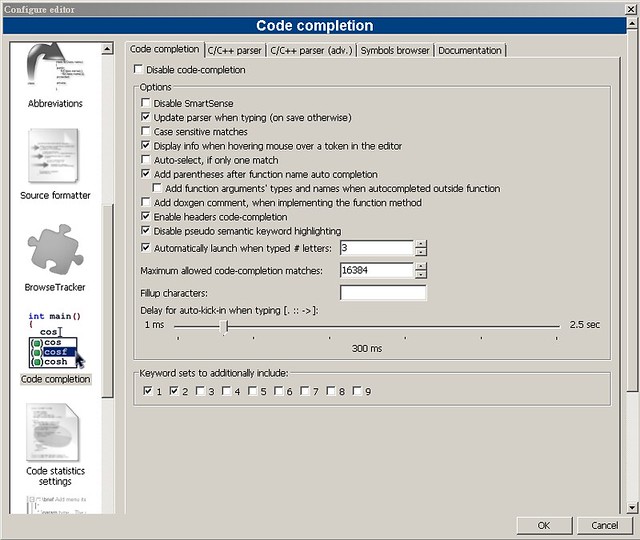The width and height of the screenshot is (640, 540).
Task: Enable Case sensitive matches
Action: 145,131
